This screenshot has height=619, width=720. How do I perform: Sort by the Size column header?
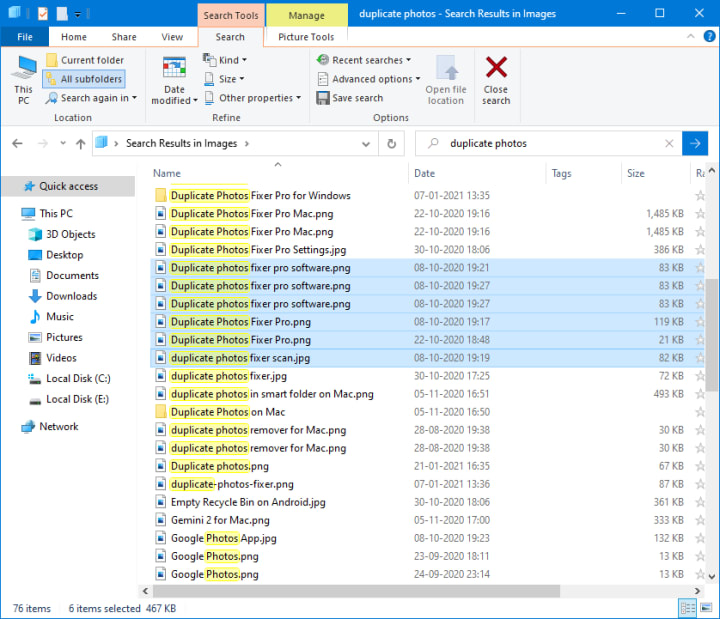(x=656, y=173)
